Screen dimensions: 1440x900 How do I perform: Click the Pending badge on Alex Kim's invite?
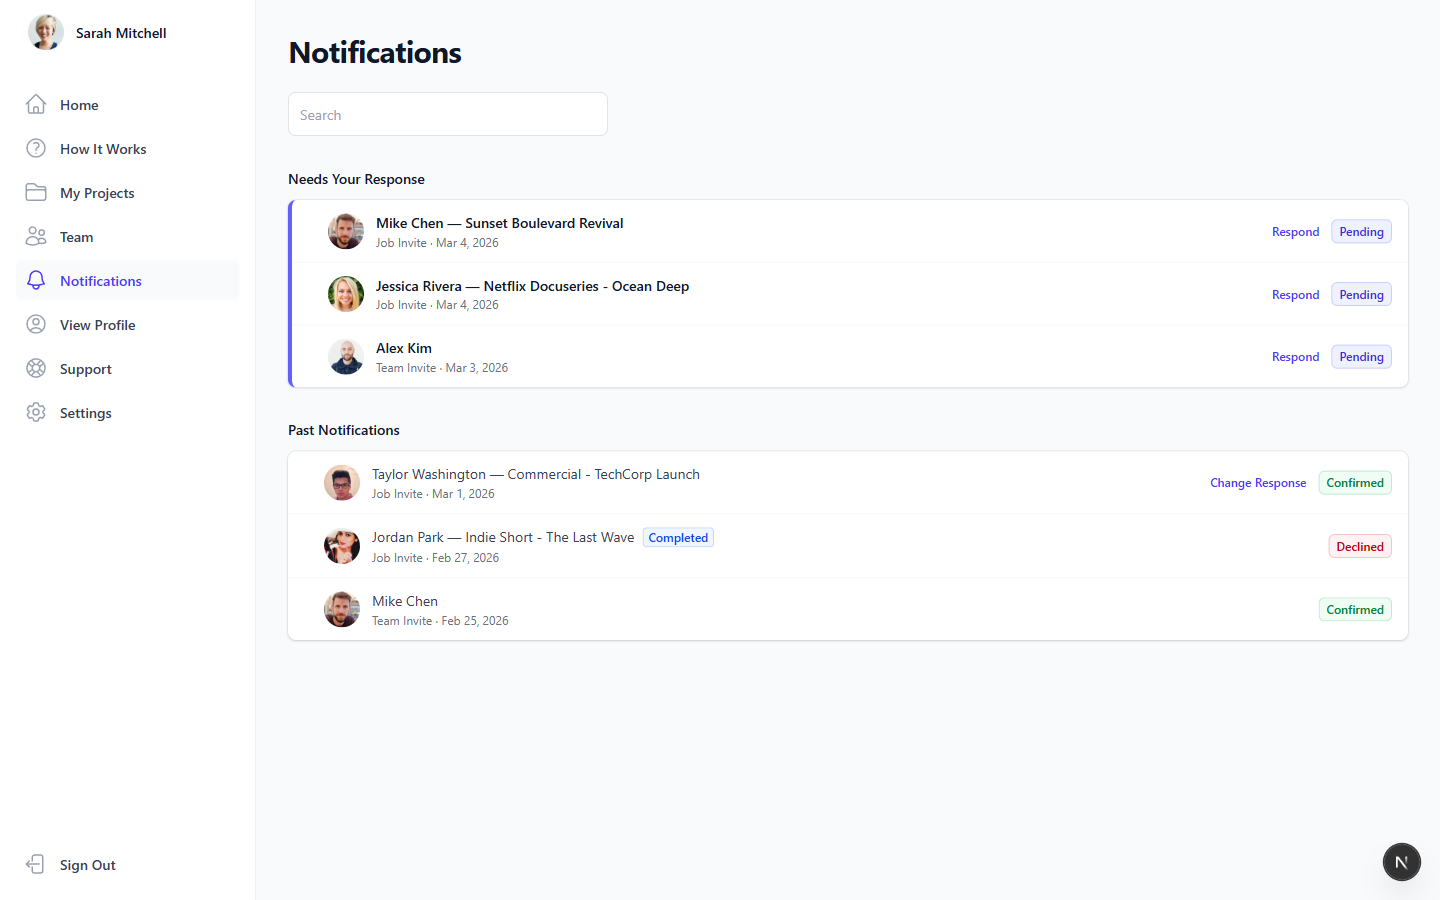[1361, 356]
